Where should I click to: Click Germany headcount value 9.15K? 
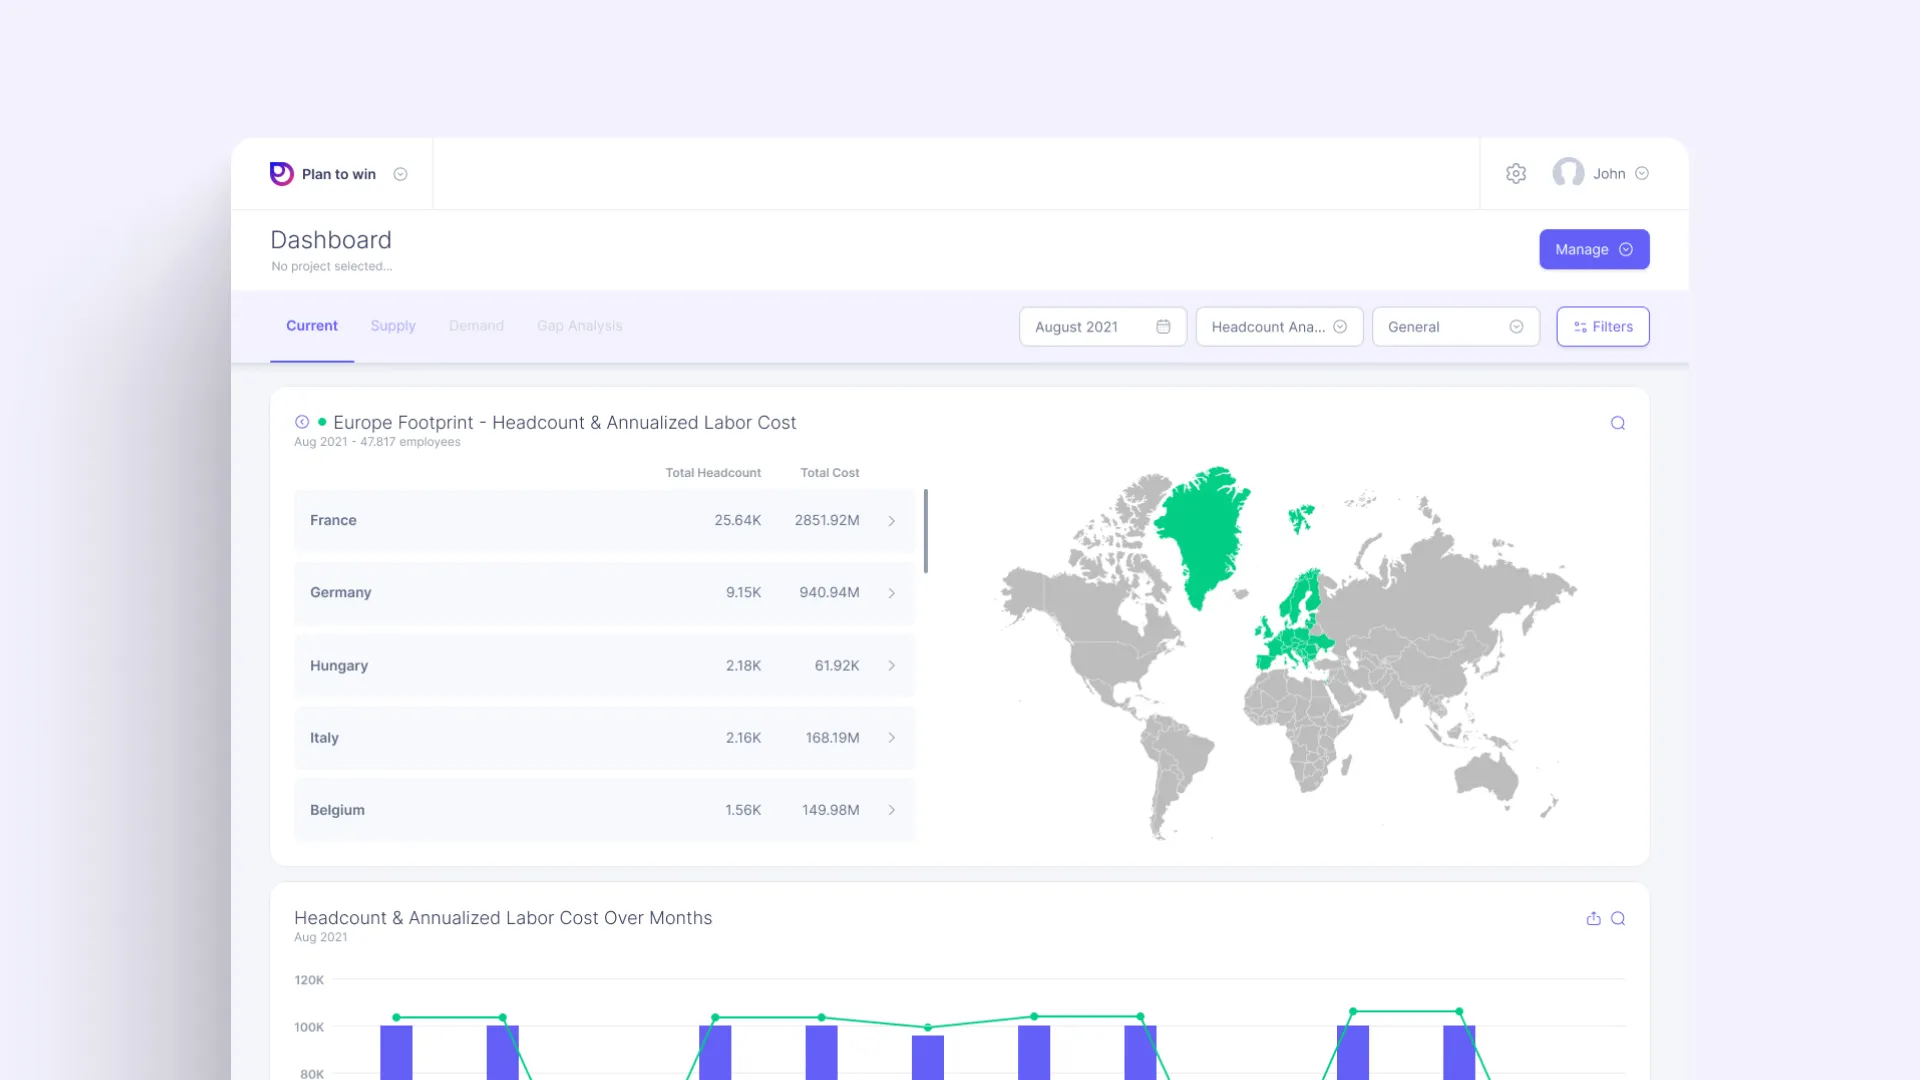coord(743,592)
